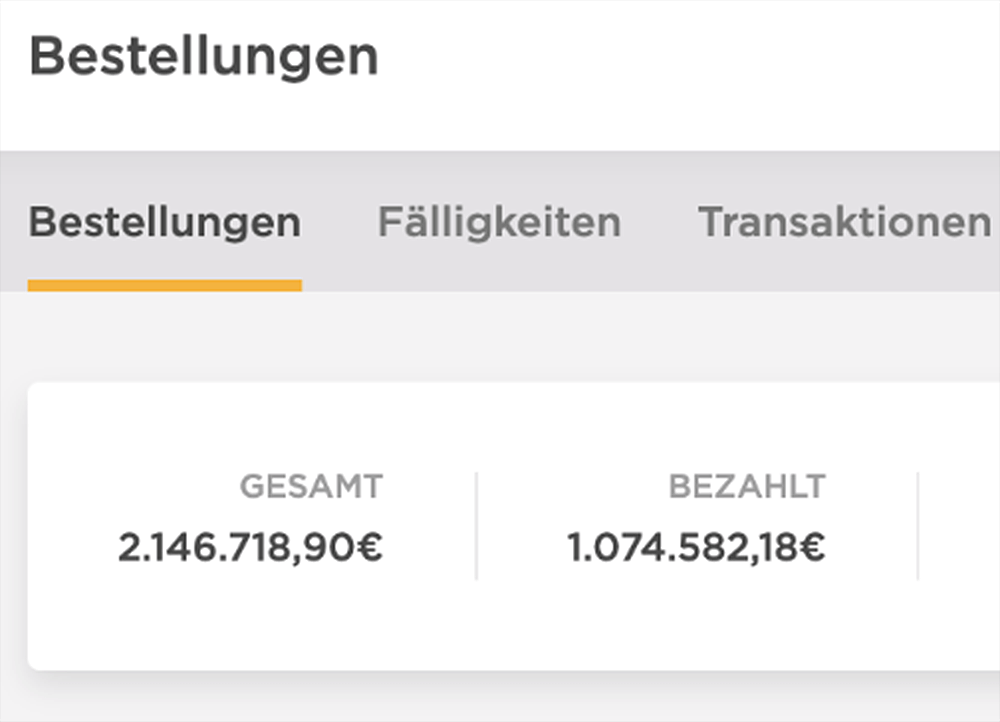Screen dimensions: 1000x722
Task: Click the euro sign in the GESAMT amount
Action: 371,547
